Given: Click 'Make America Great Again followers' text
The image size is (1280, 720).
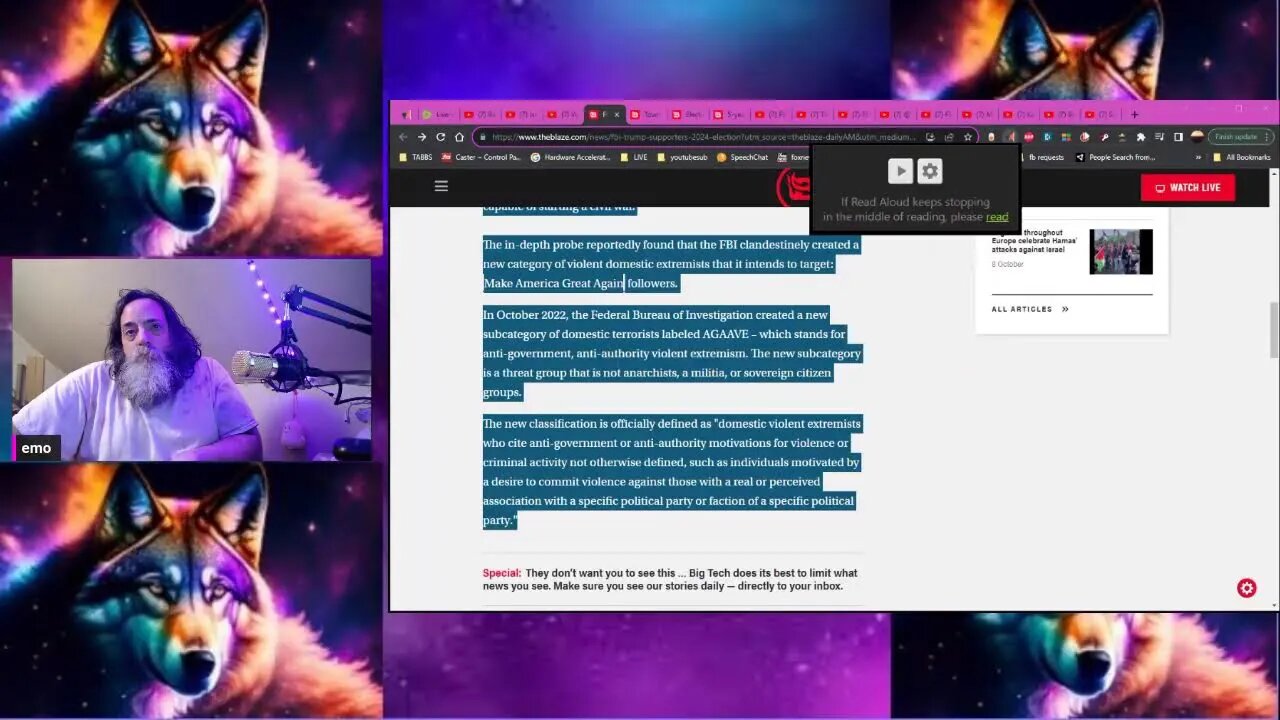Looking at the screenshot, I should (x=580, y=283).
